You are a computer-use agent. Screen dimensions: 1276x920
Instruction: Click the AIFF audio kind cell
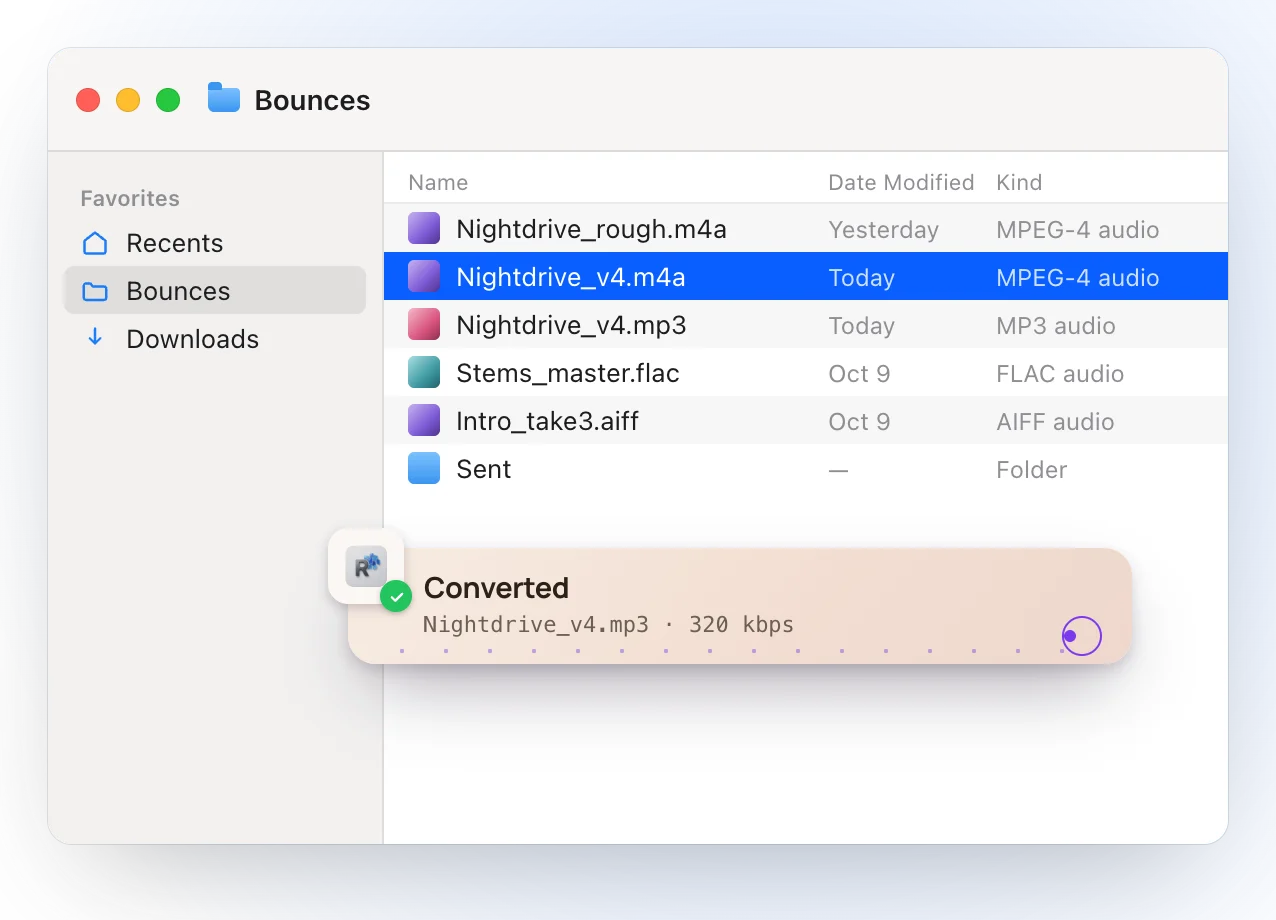pyautogui.click(x=1055, y=422)
